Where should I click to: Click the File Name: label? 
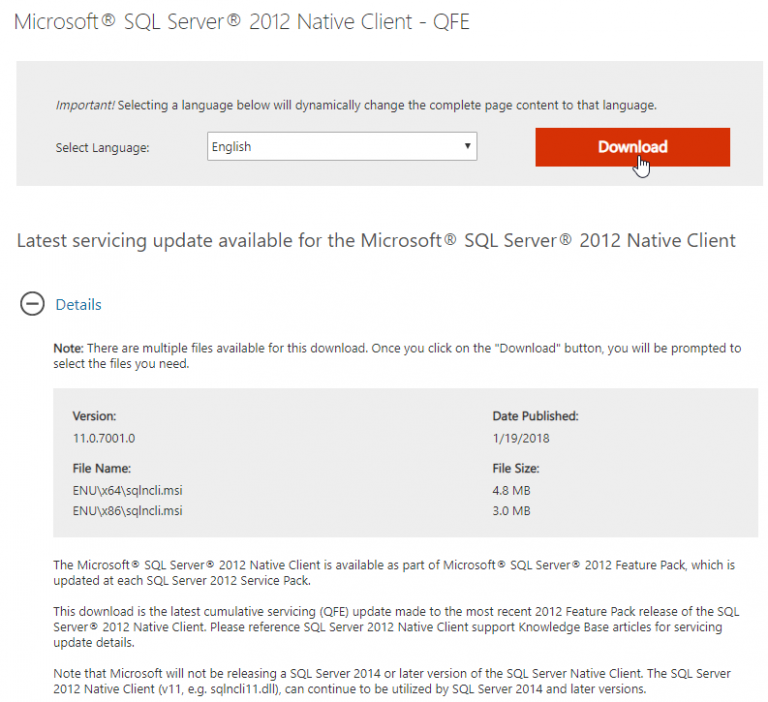(102, 468)
